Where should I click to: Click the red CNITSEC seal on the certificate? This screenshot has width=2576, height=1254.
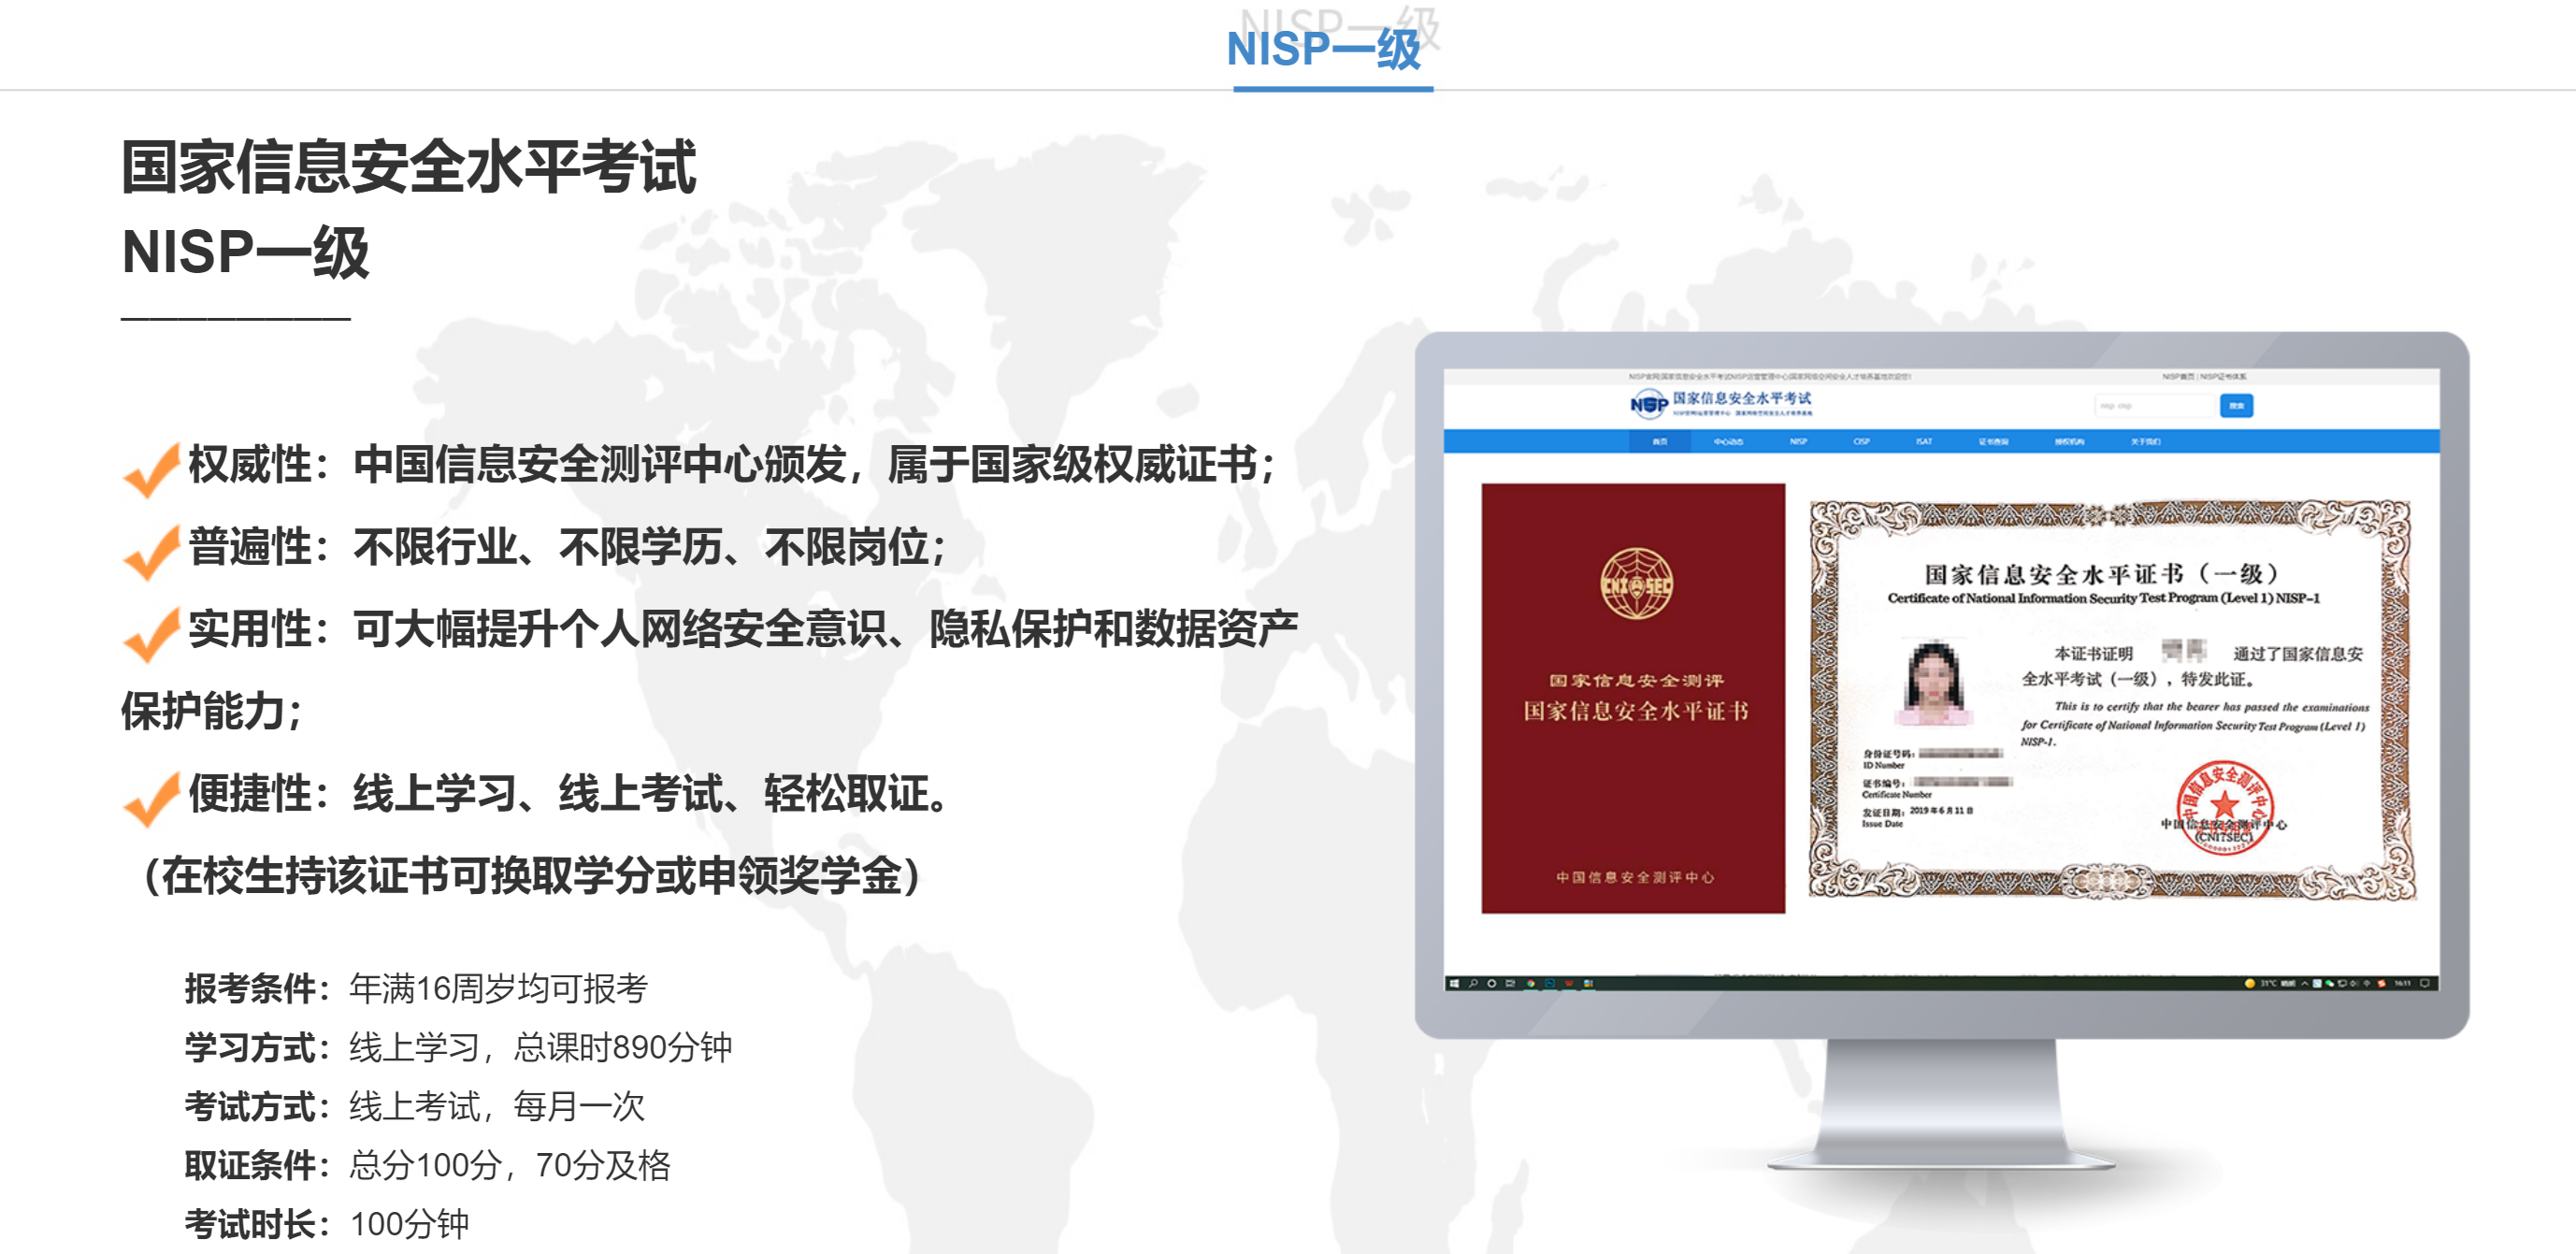click(2225, 807)
